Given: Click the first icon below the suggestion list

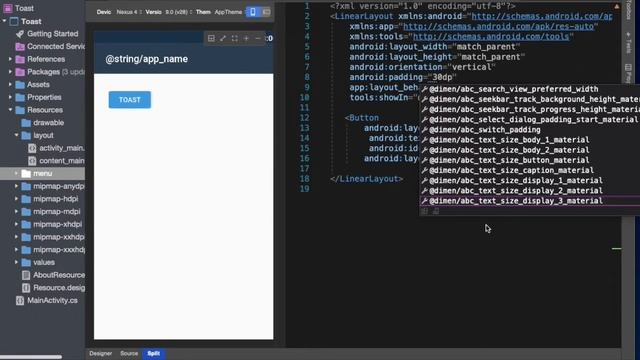Looking at the screenshot, I should (x=424, y=211).
